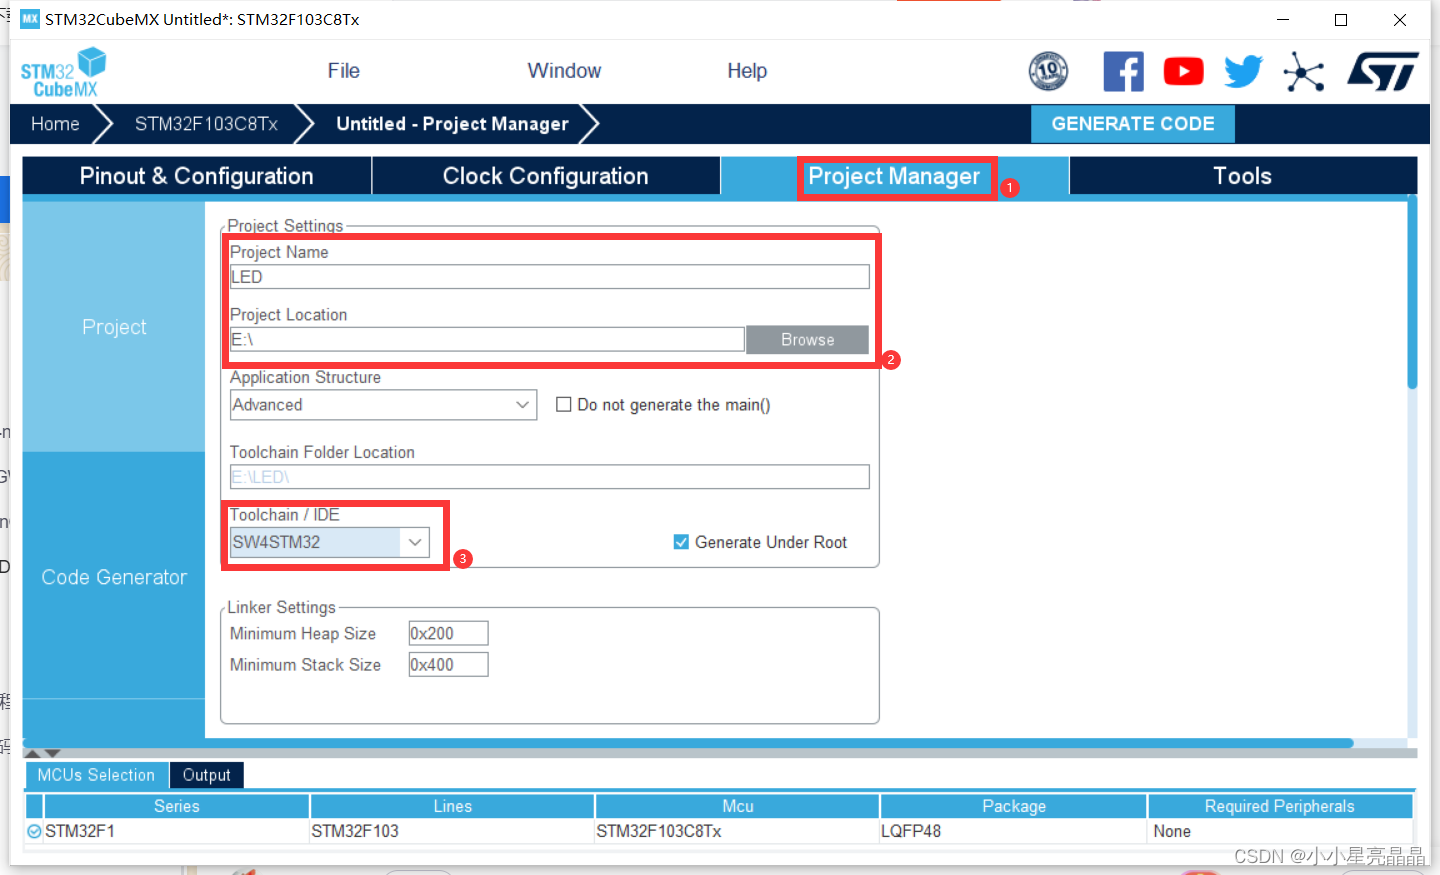Switch to the Tools tab
Screen dimensions: 1440x875
coord(1243,176)
